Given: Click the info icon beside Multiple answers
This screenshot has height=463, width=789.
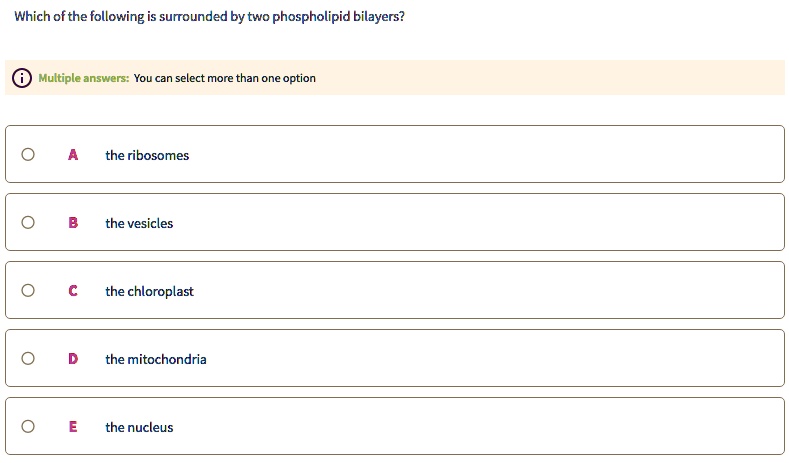Looking at the screenshot, I should 21,78.
